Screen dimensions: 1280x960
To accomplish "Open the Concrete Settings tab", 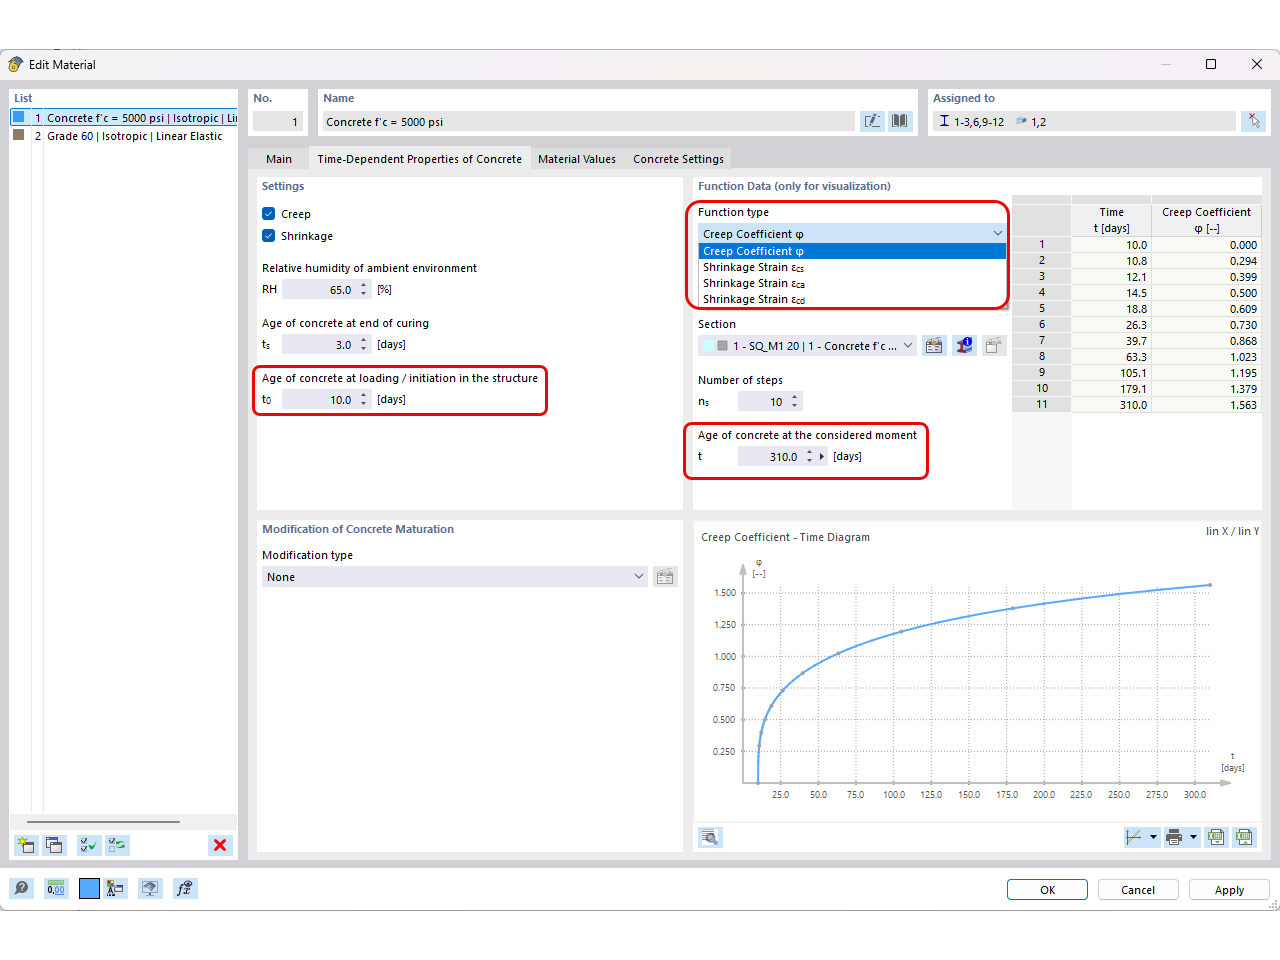I will [x=679, y=158].
